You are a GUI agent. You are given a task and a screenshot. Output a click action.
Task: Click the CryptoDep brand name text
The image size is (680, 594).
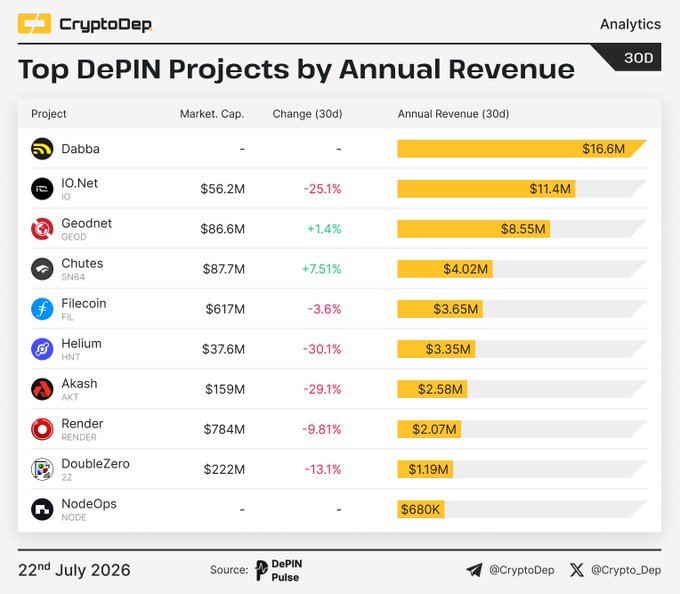105,24
